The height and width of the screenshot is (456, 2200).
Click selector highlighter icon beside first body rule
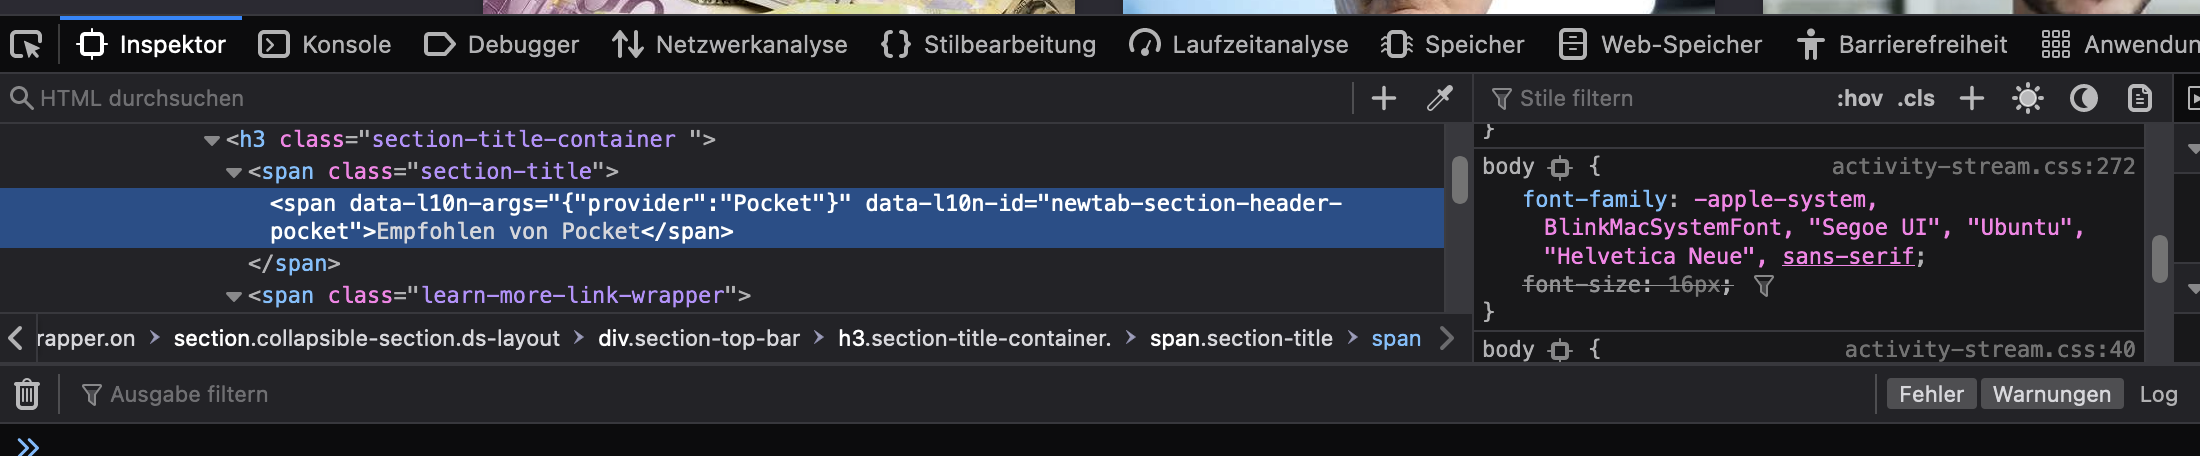pos(1561,167)
